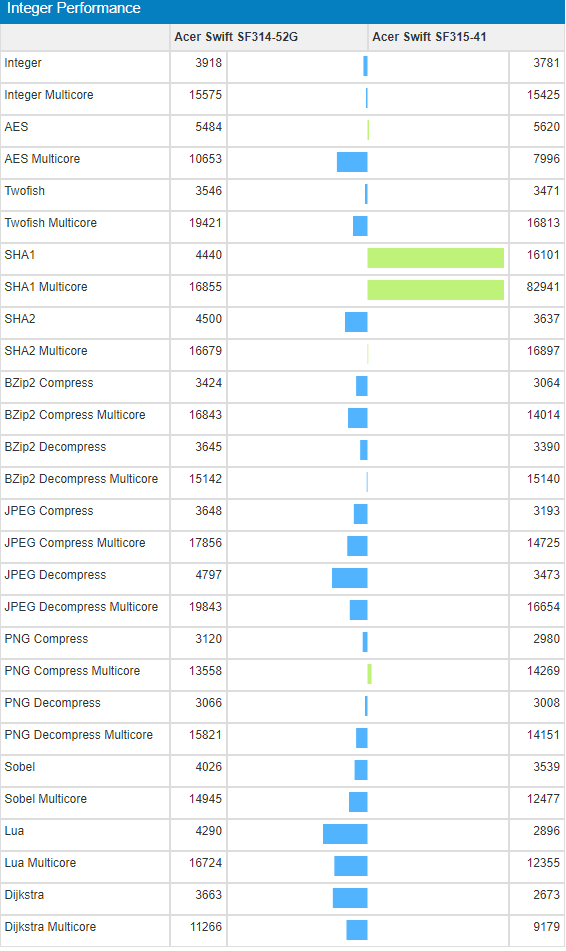Click the SHA1 green comparison bar
This screenshot has width=566, height=951.
point(436,258)
